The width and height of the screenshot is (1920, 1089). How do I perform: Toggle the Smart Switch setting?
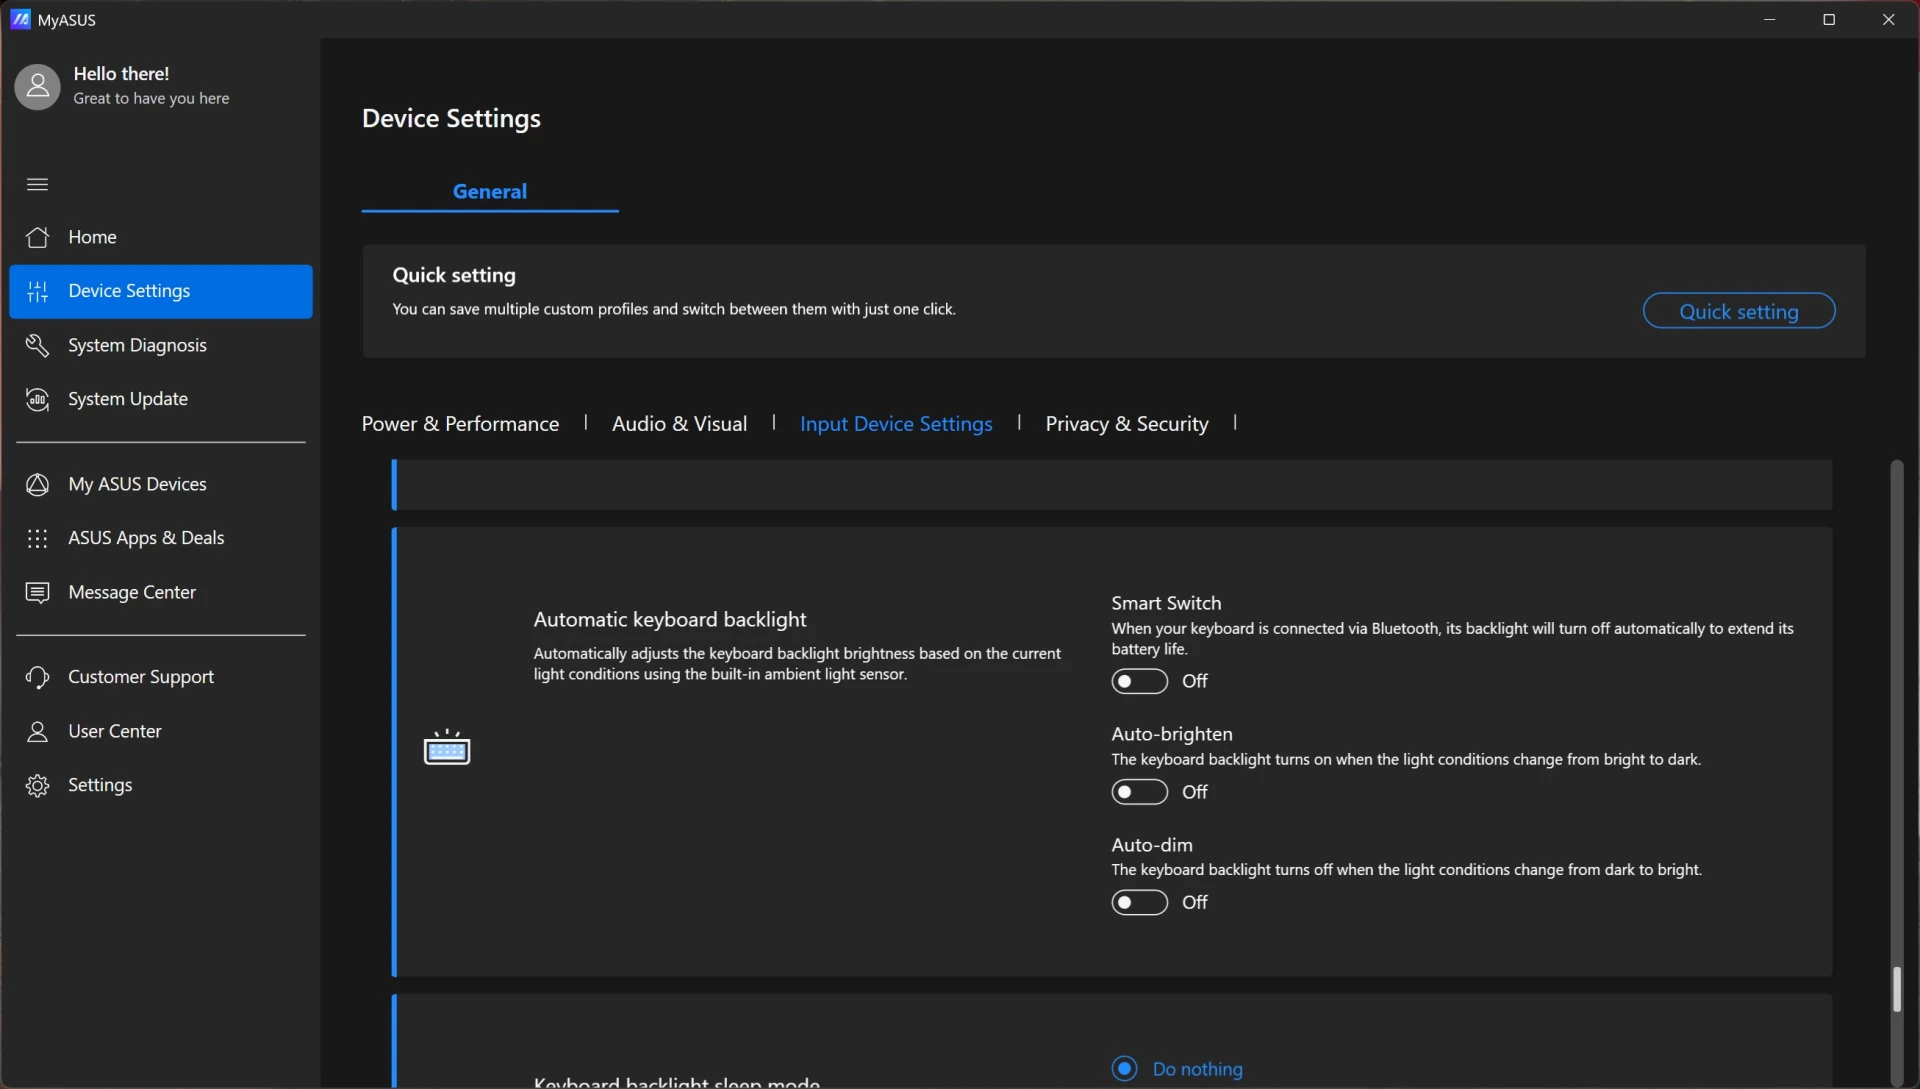tap(1139, 681)
